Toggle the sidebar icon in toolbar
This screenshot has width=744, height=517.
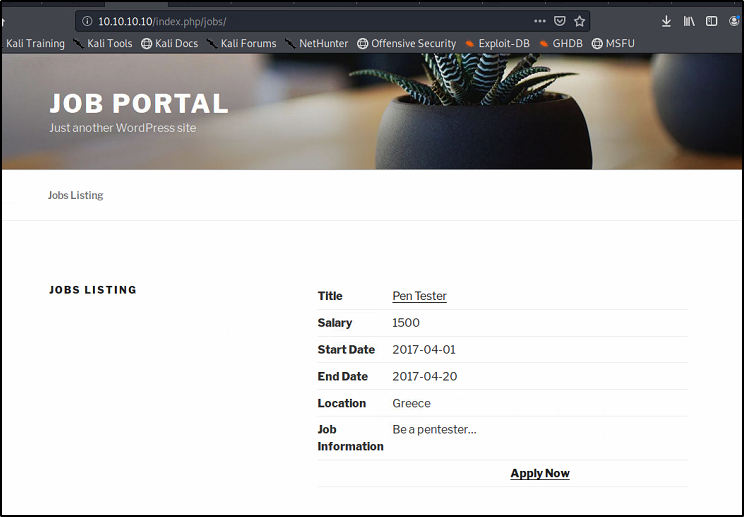711,21
